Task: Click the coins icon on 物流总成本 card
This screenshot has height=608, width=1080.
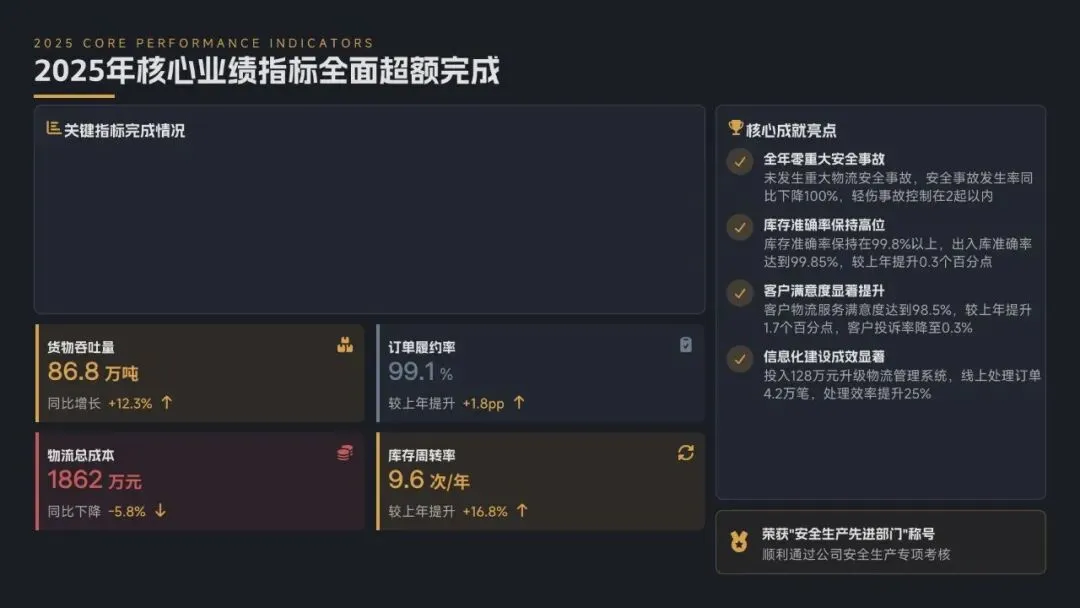Action: point(345,452)
